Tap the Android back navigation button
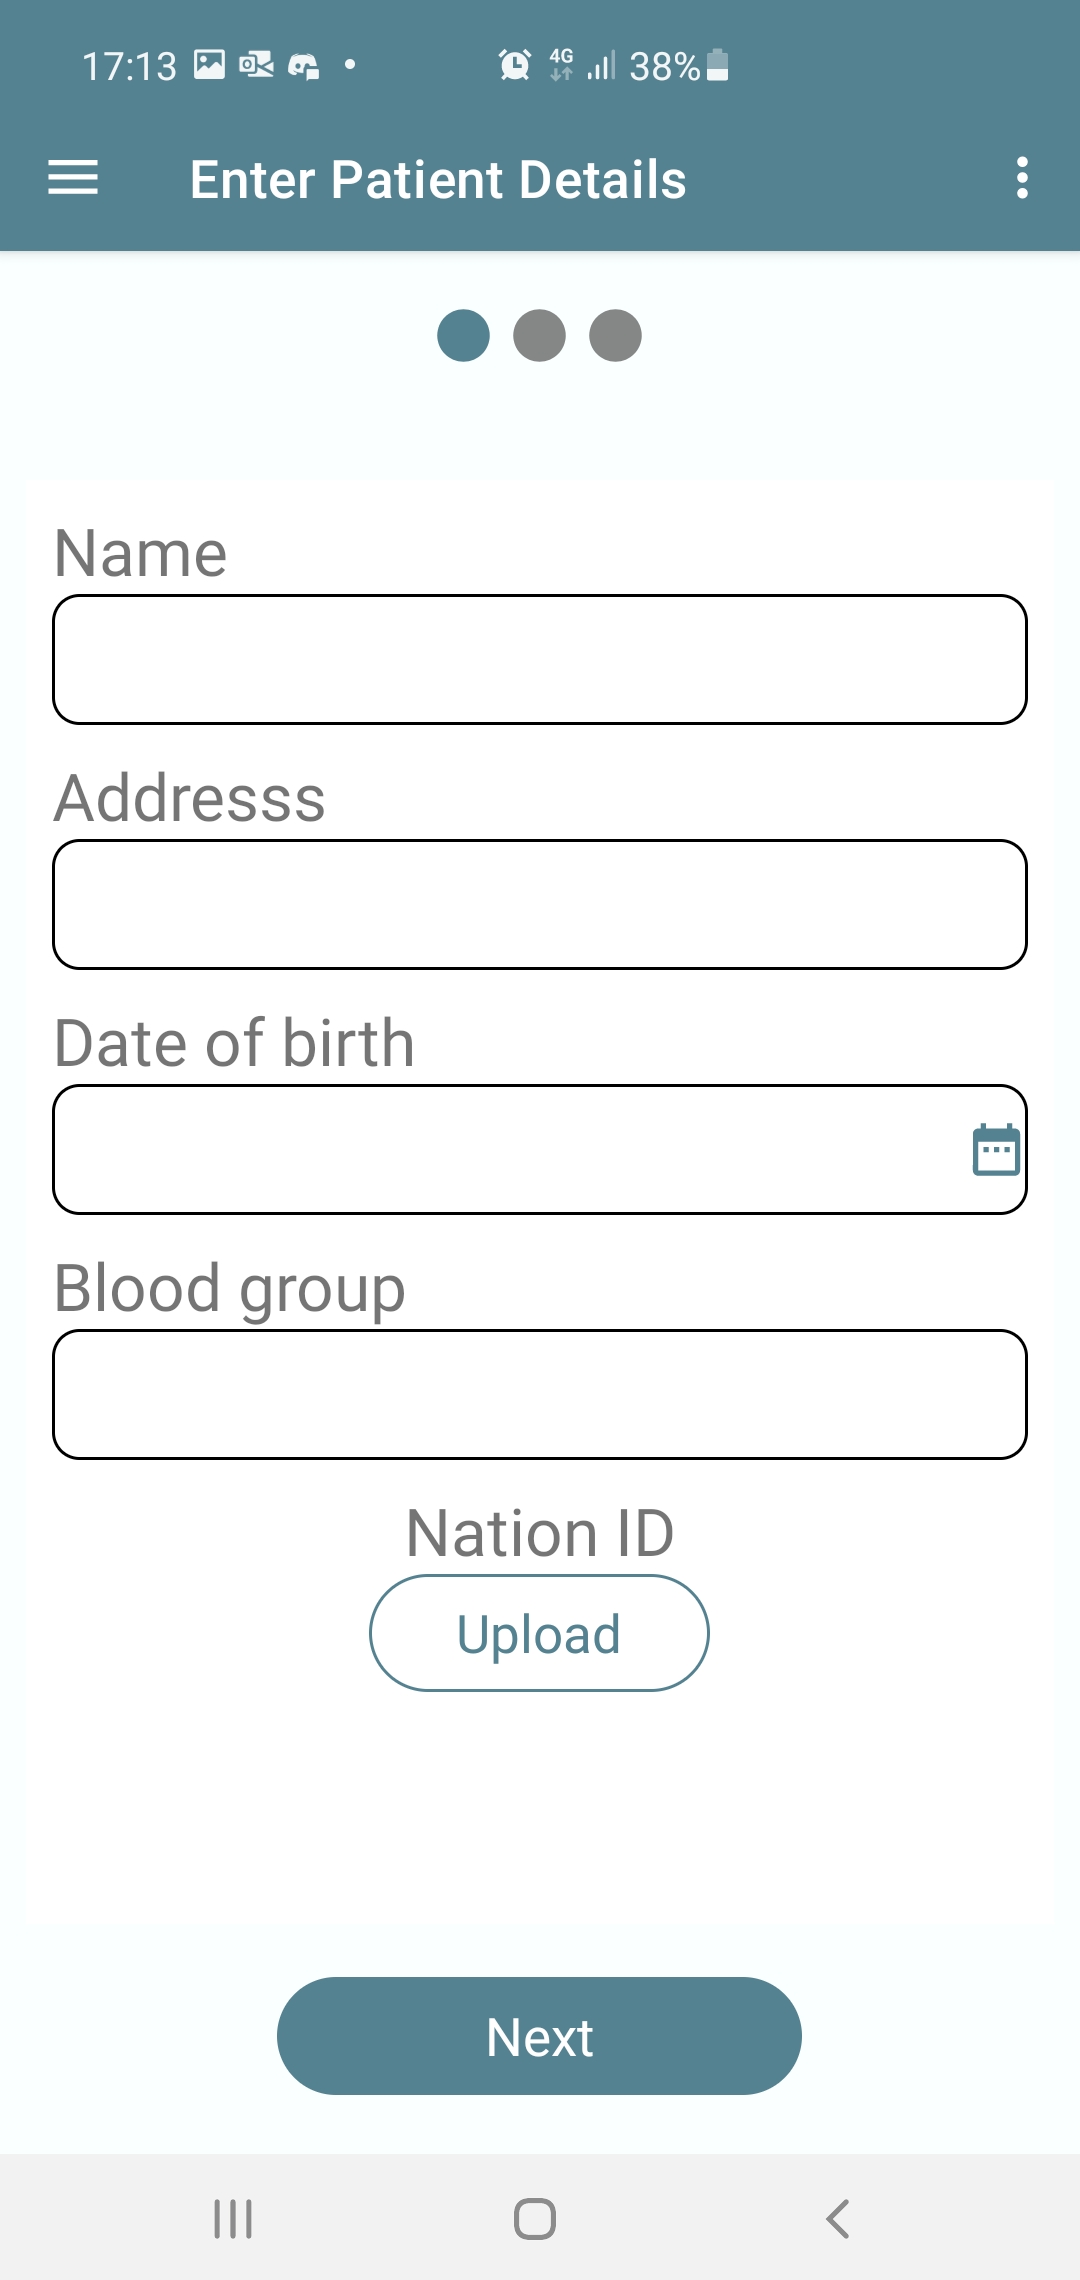This screenshot has width=1080, height=2280. pos(837,2218)
